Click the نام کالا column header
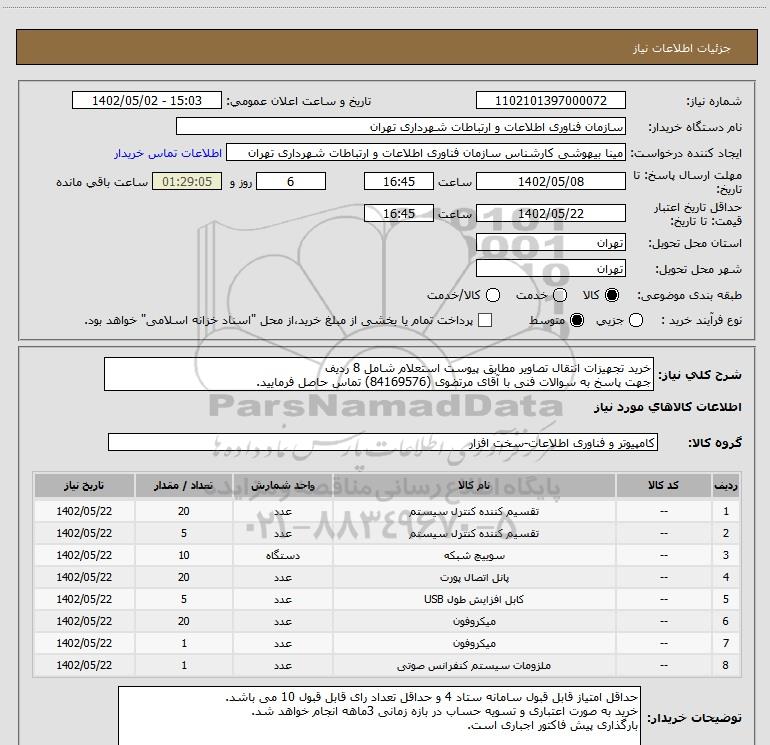Screen dimensions: 770x745 pyautogui.click(x=474, y=486)
